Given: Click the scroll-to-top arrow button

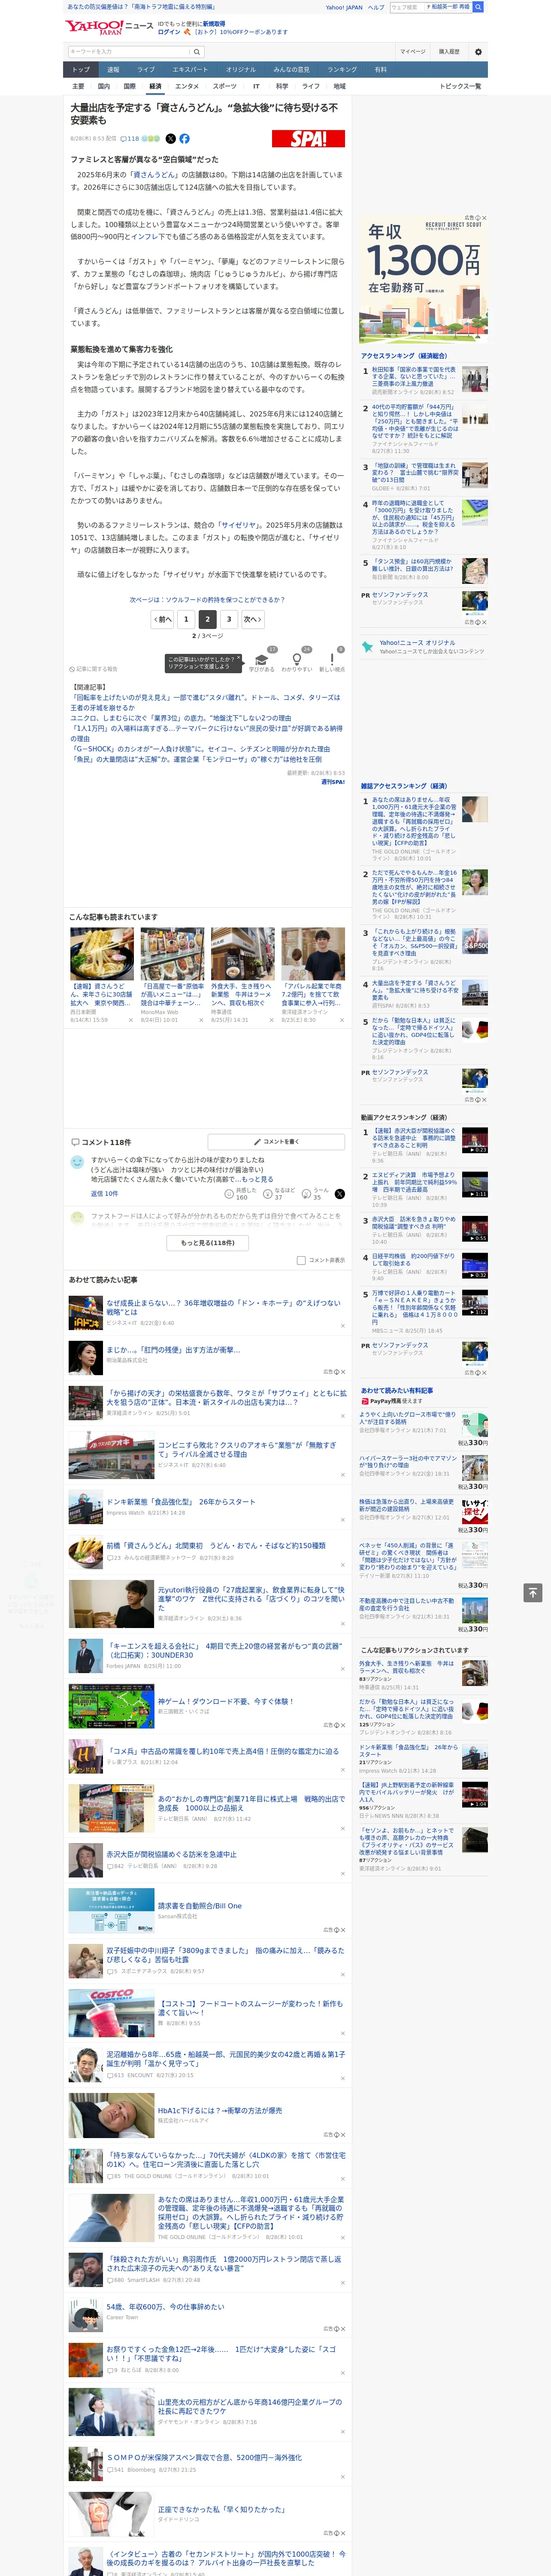Looking at the screenshot, I should click(x=532, y=1592).
